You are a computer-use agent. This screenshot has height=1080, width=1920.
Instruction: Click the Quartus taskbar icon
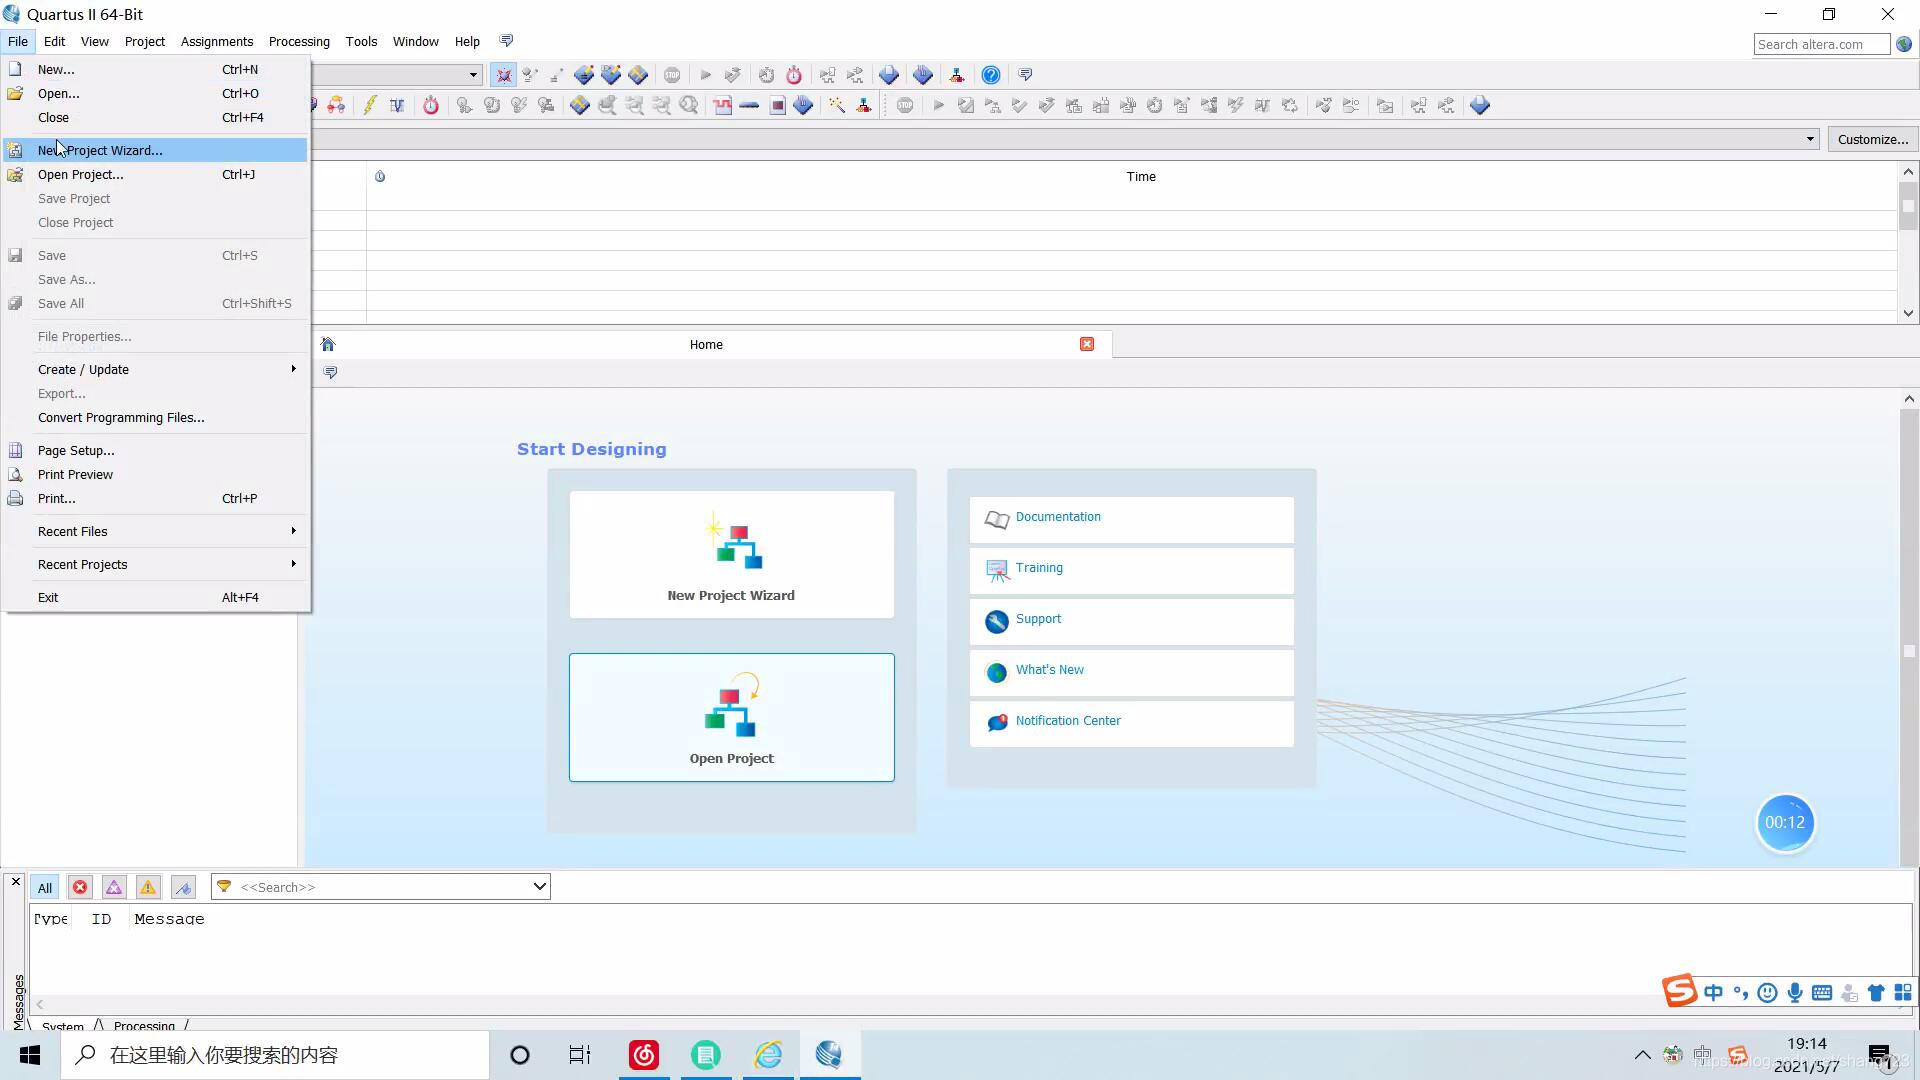pyautogui.click(x=829, y=1055)
